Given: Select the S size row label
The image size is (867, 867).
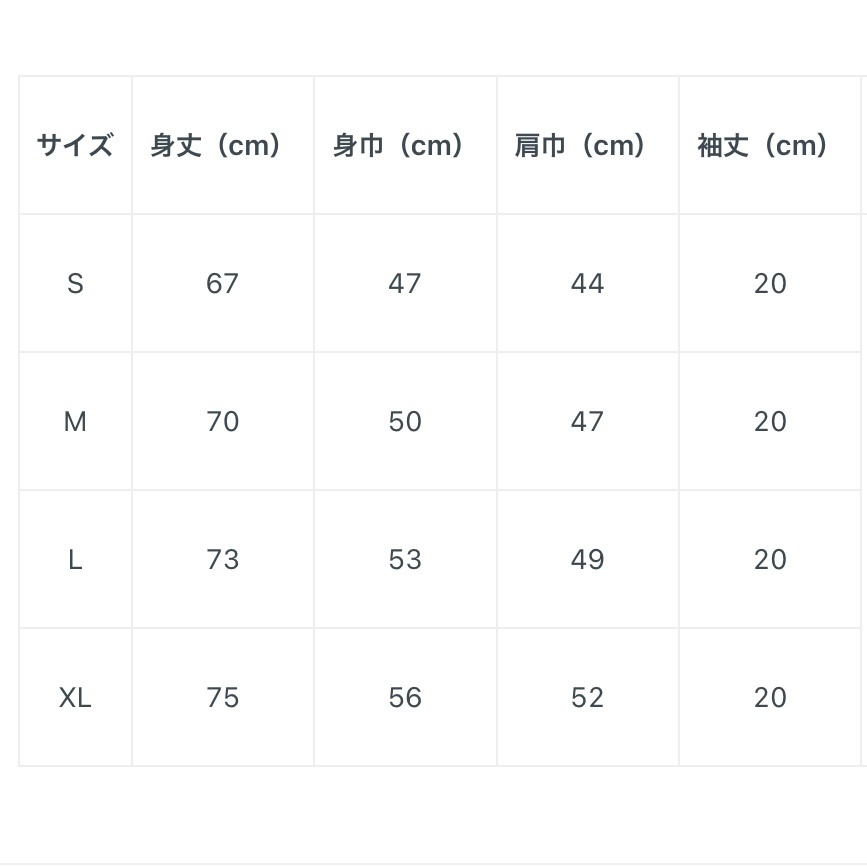Looking at the screenshot, I should [75, 284].
